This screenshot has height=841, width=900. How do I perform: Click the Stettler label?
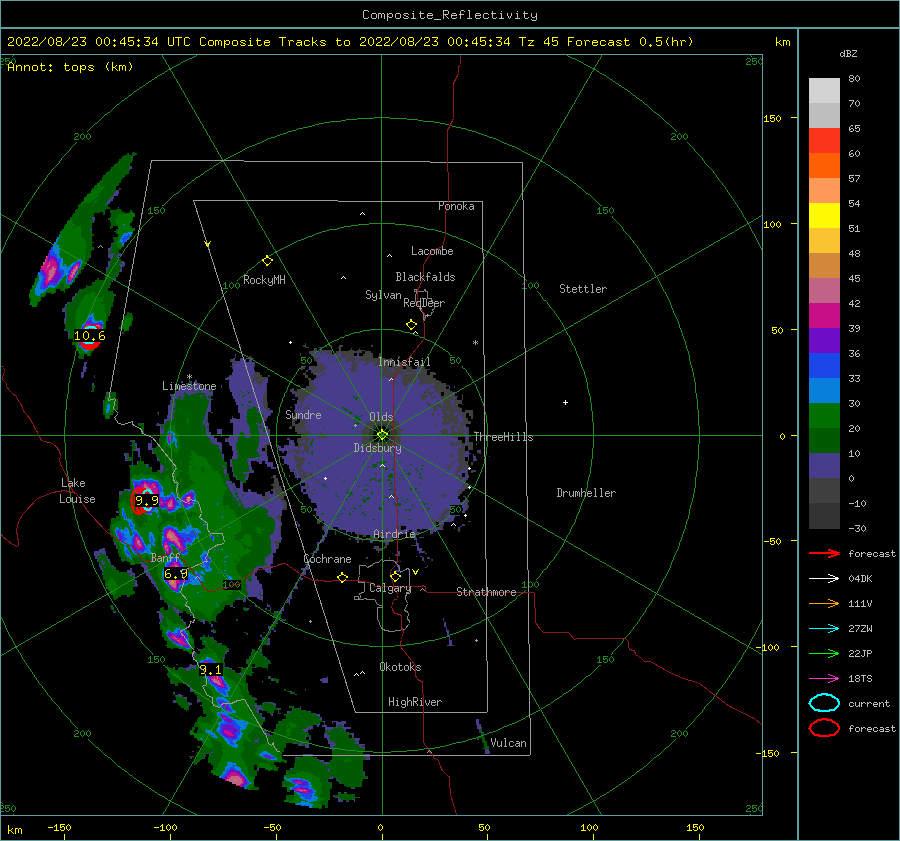[583, 289]
